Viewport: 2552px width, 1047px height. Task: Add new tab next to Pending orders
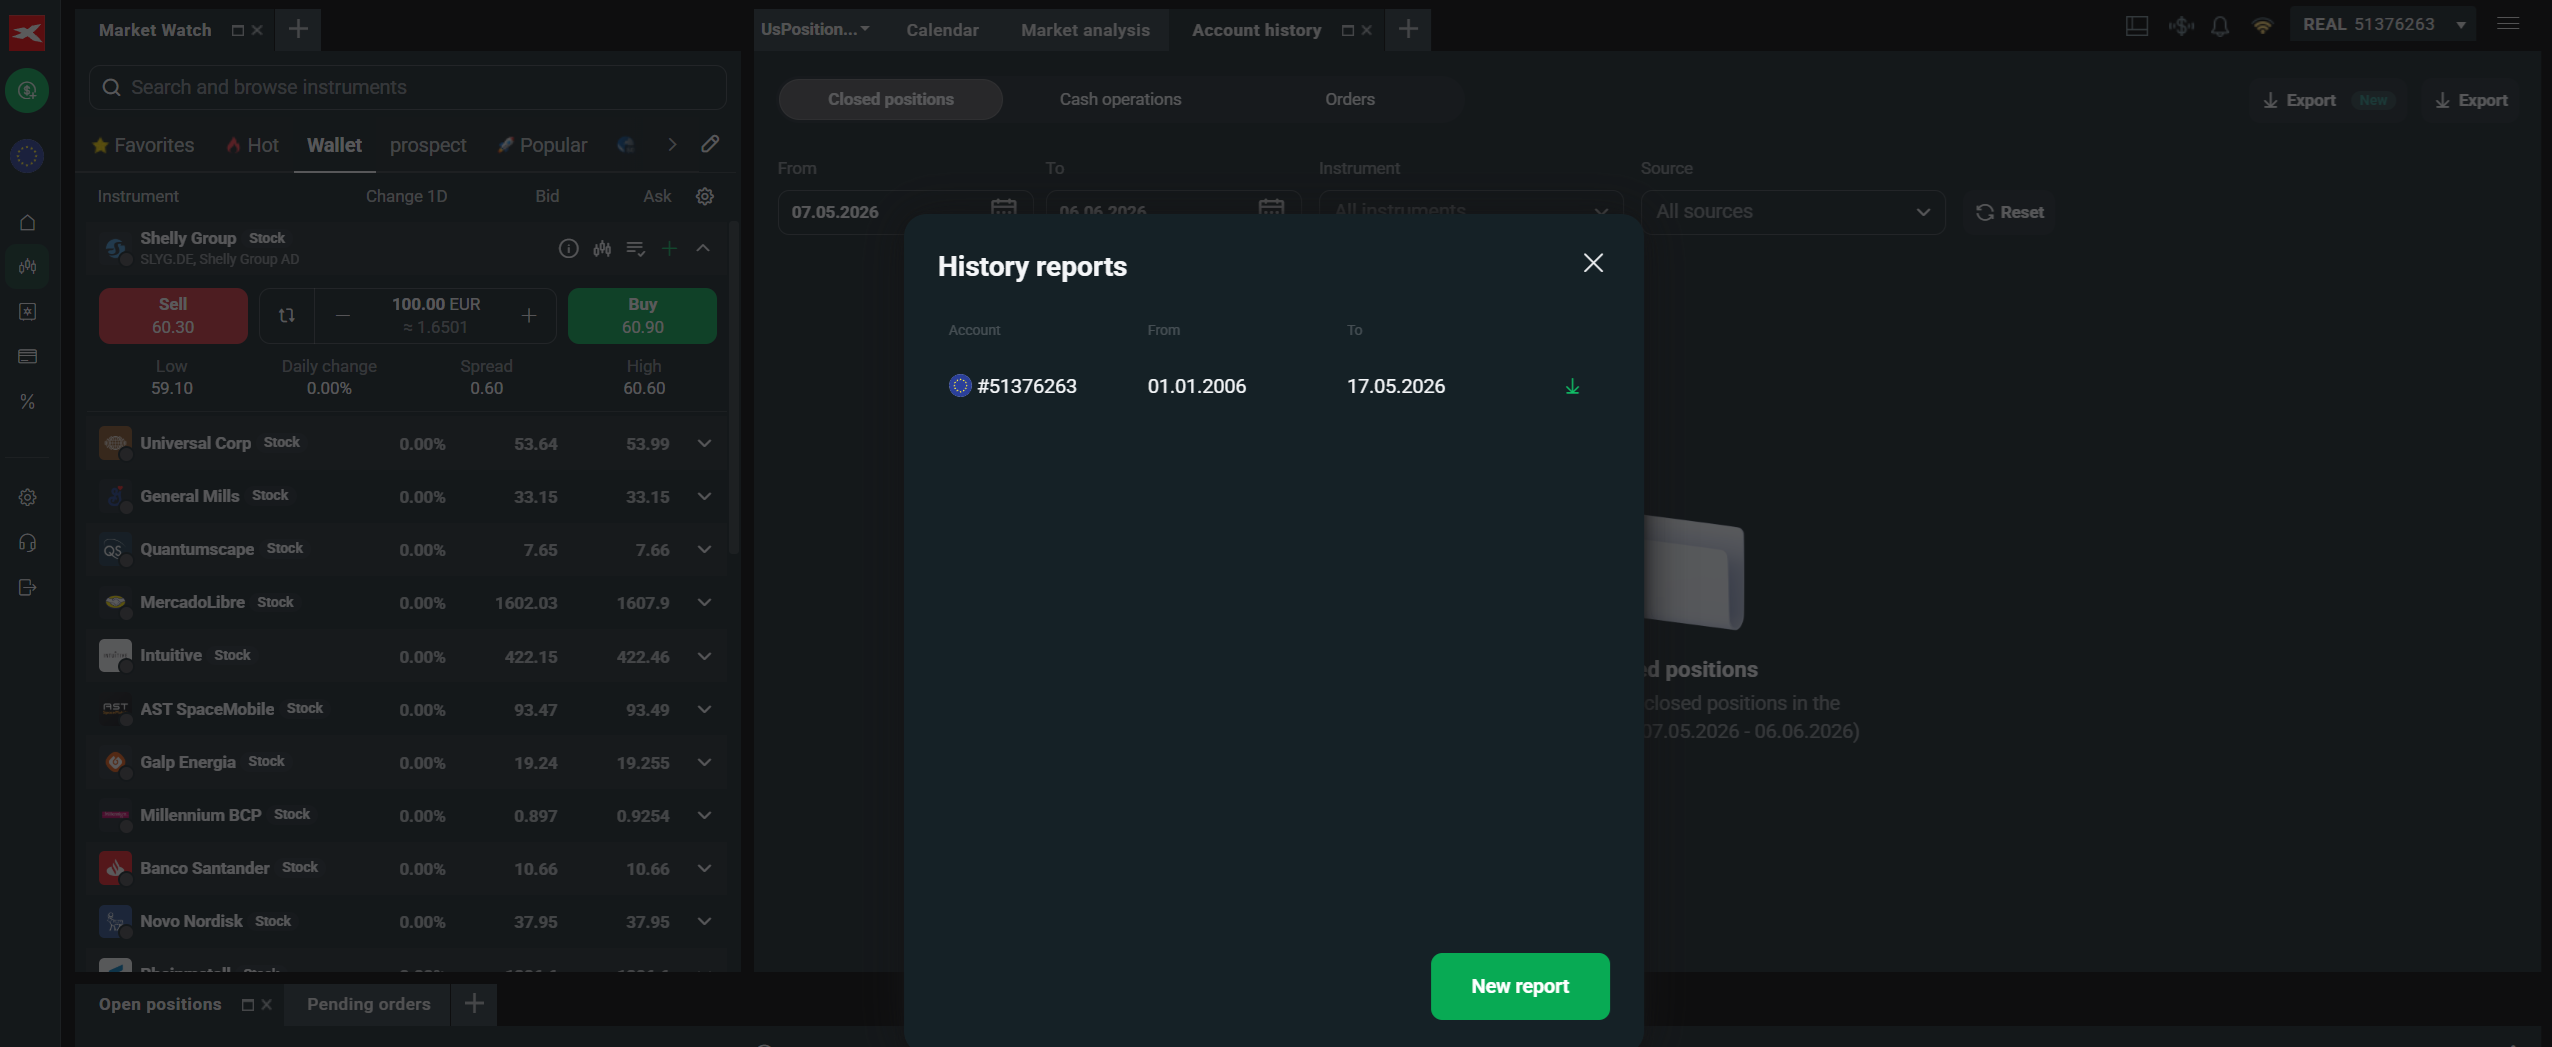(x=474, y=1004)
